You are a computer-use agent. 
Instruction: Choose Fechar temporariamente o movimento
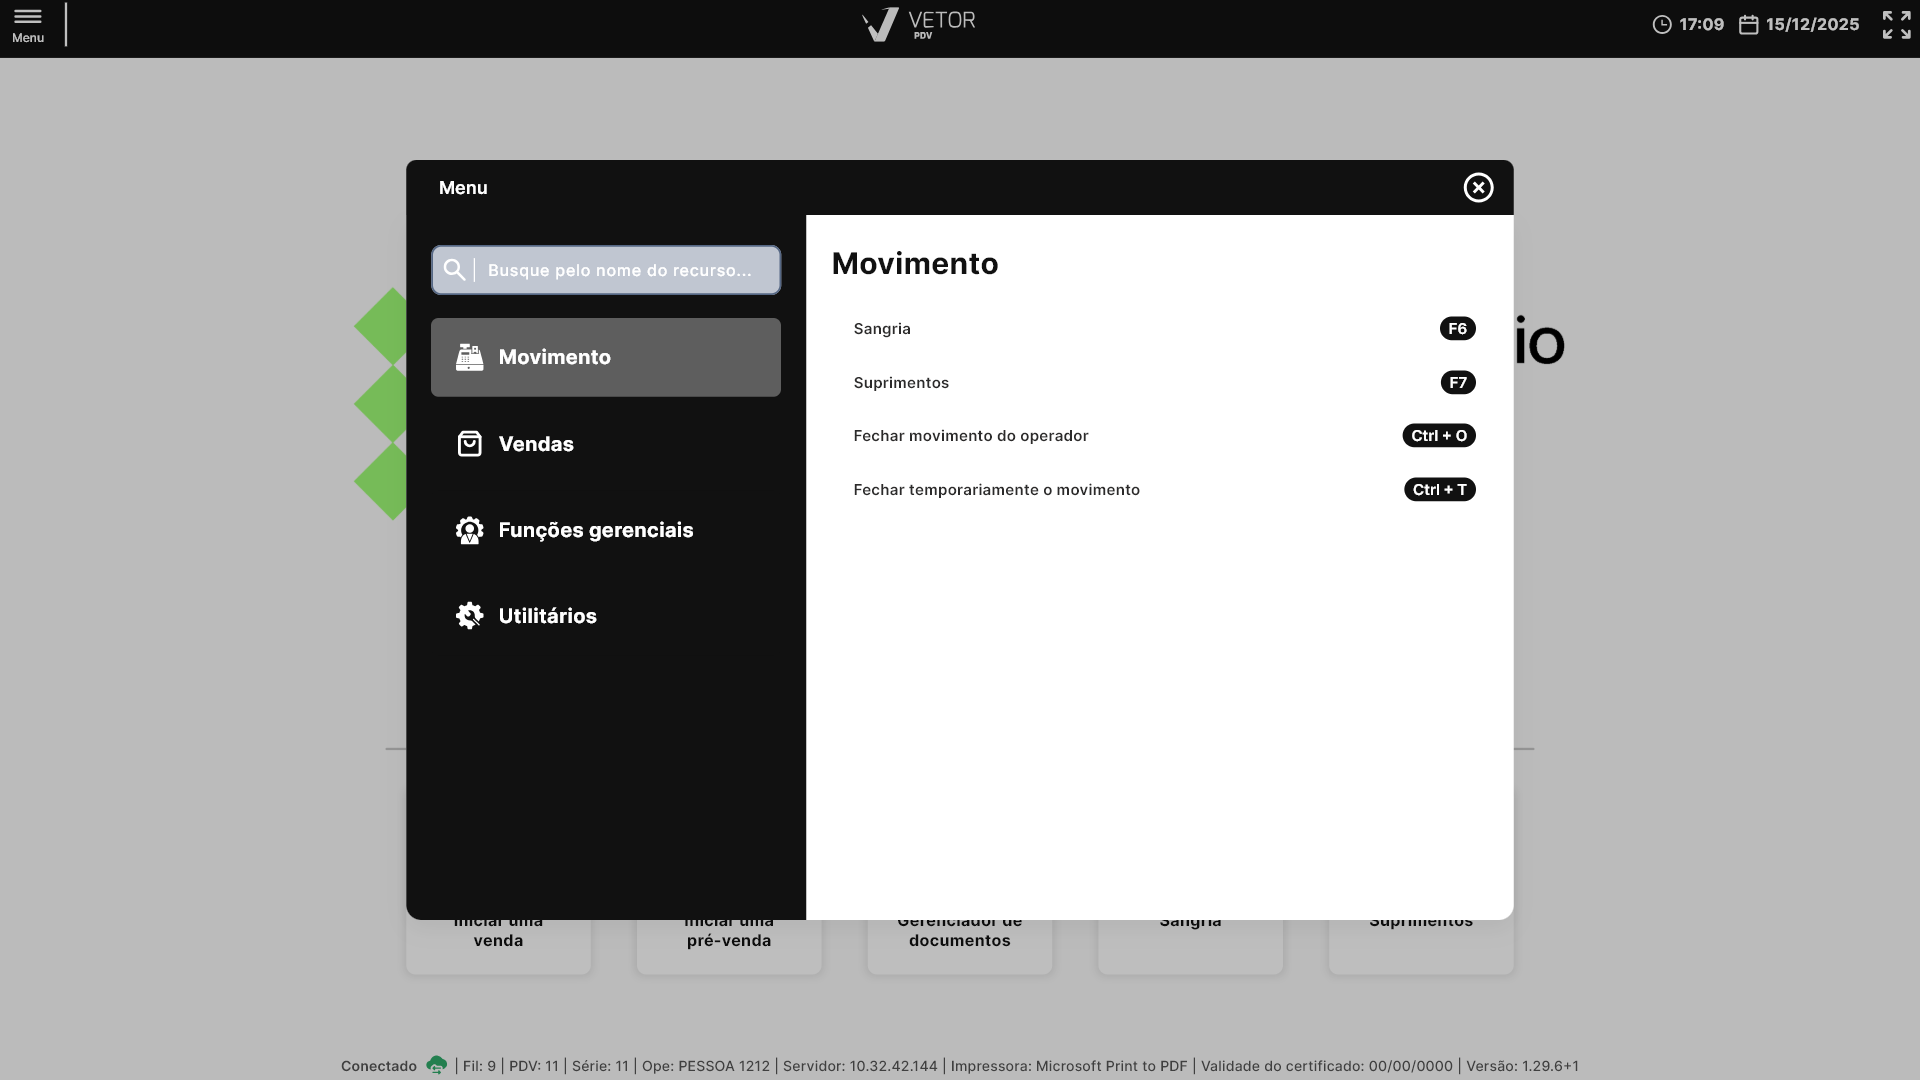996,490
